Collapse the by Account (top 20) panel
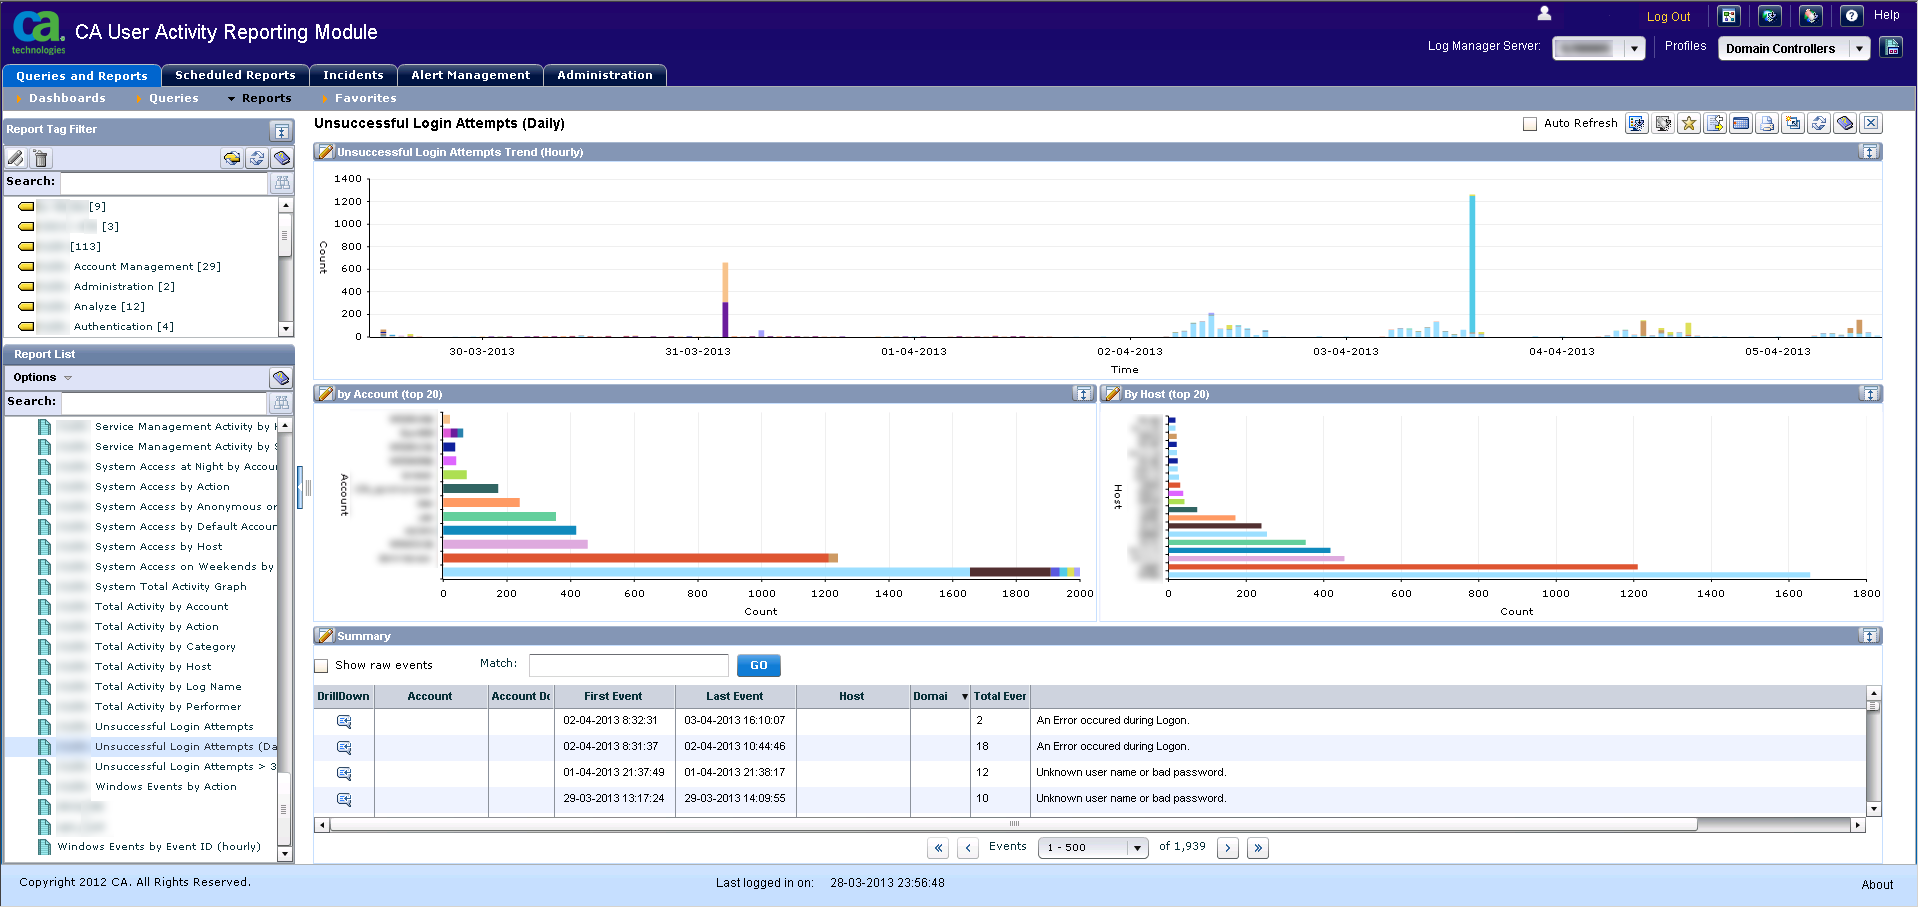The height and width of the screenshot is (908, 1918). click(x=1082, y=394)
